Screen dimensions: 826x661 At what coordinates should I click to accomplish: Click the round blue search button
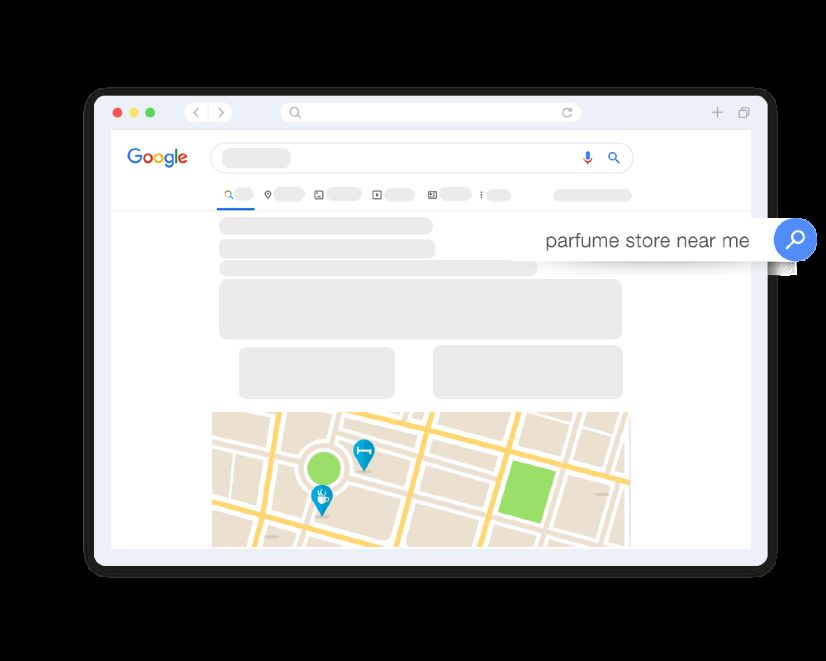(795, 239)
